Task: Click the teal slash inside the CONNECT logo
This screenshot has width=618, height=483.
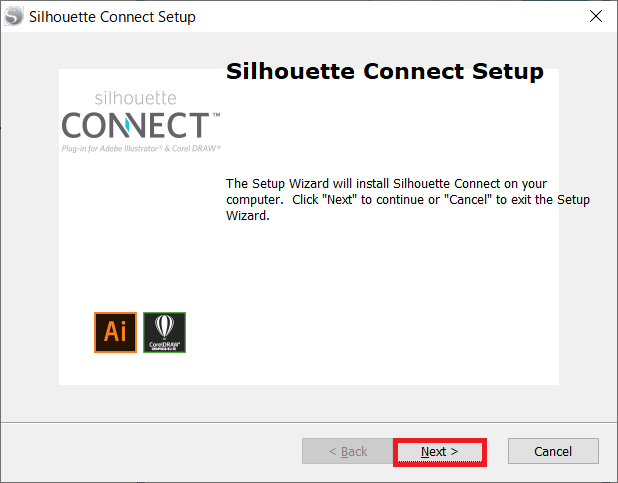Action: (x=128, y=125)
